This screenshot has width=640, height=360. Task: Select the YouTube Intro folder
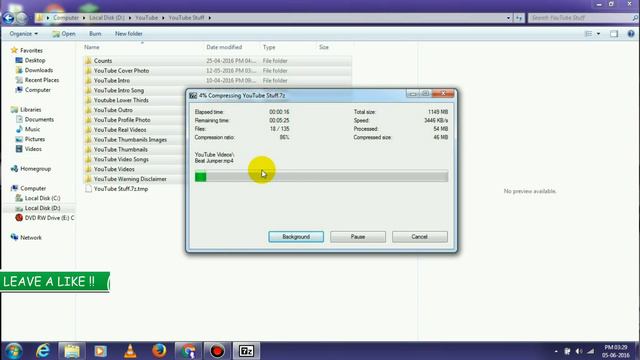point(112,80)
